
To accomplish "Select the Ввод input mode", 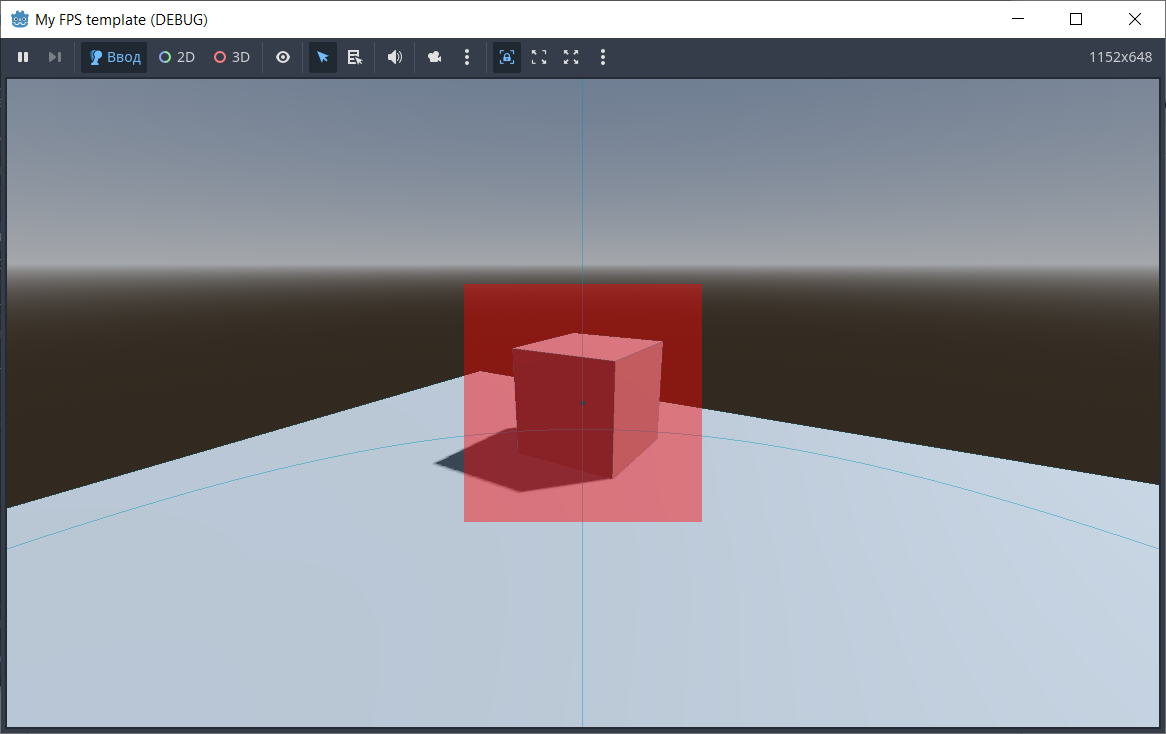I will (x=114, y=58).
